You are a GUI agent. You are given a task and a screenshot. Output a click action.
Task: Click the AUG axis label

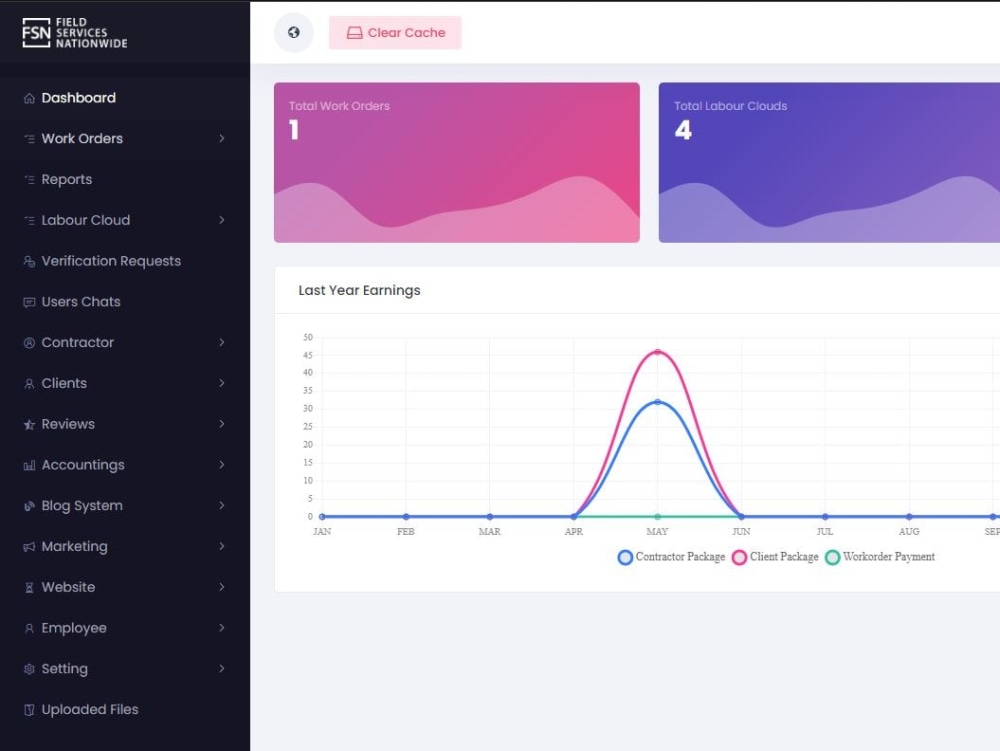(909, 532)
